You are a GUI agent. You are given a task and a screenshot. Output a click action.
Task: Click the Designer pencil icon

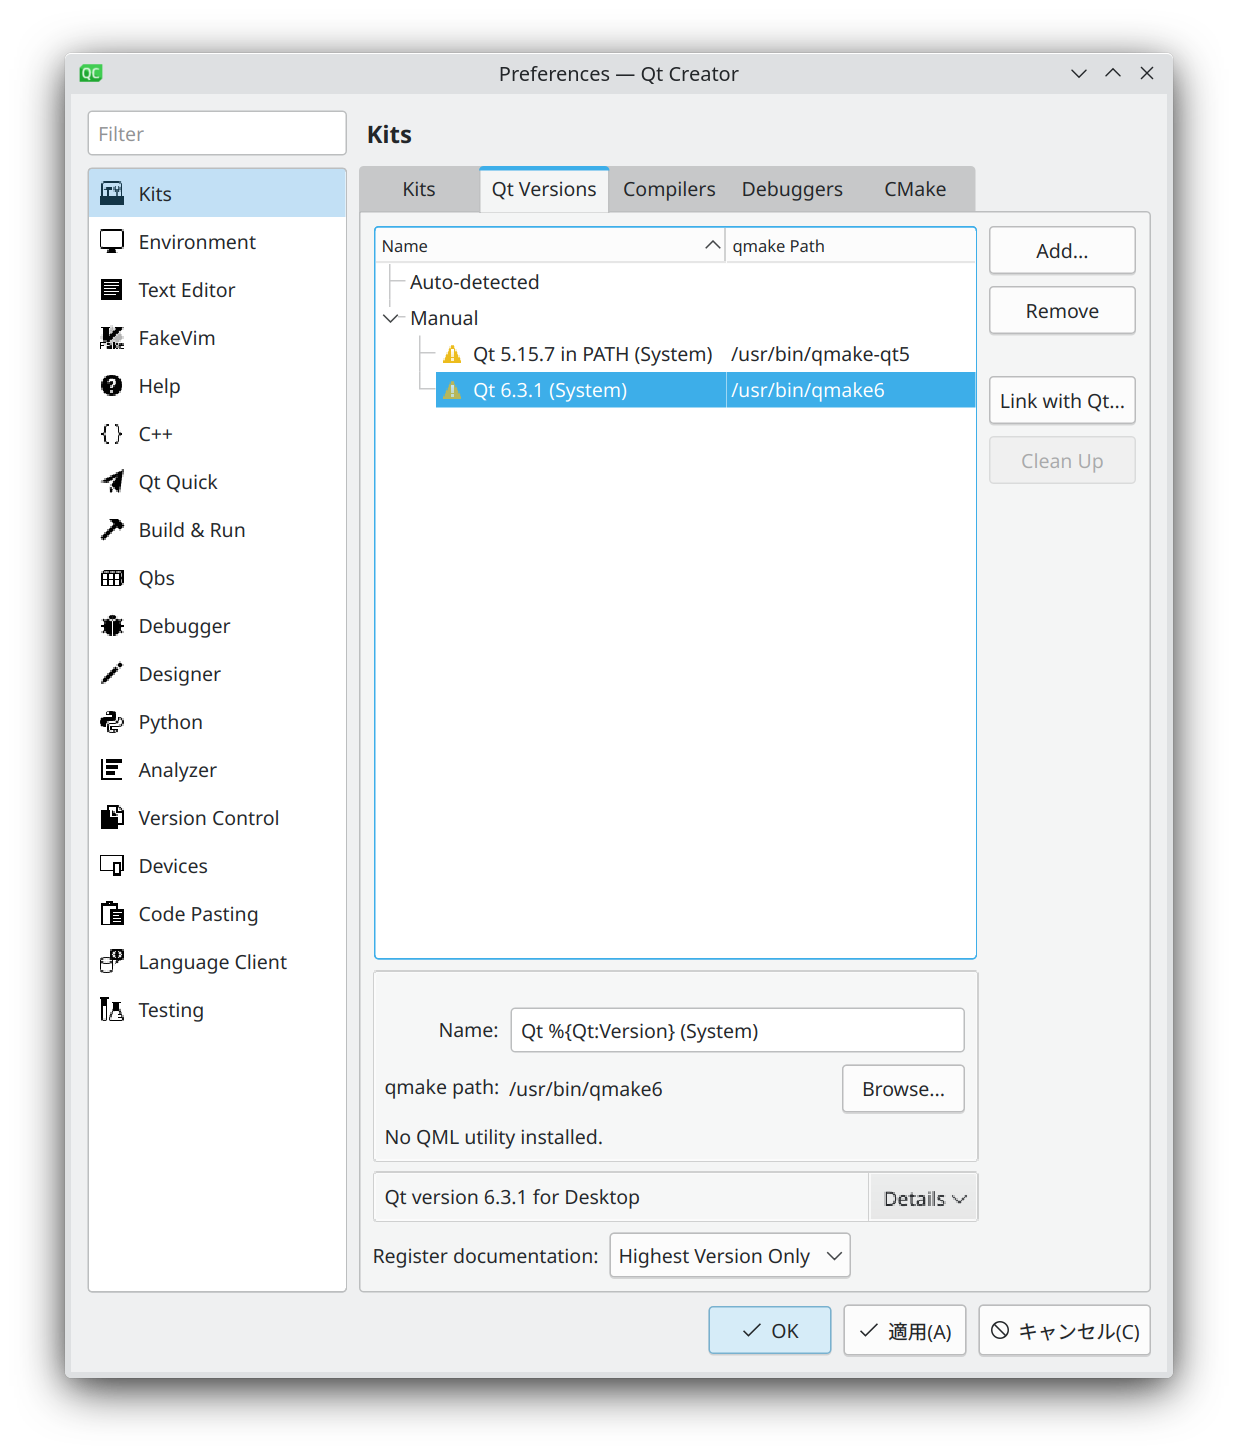coord(112,673)
